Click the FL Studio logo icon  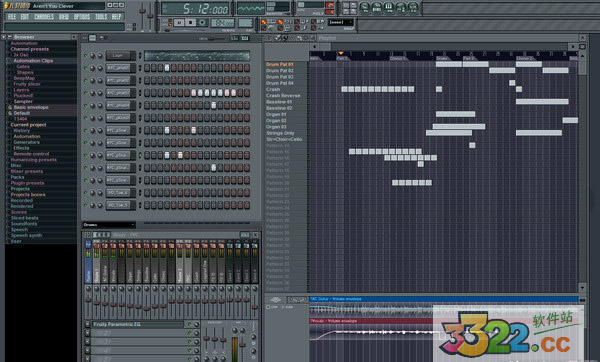tap(7, 6)
